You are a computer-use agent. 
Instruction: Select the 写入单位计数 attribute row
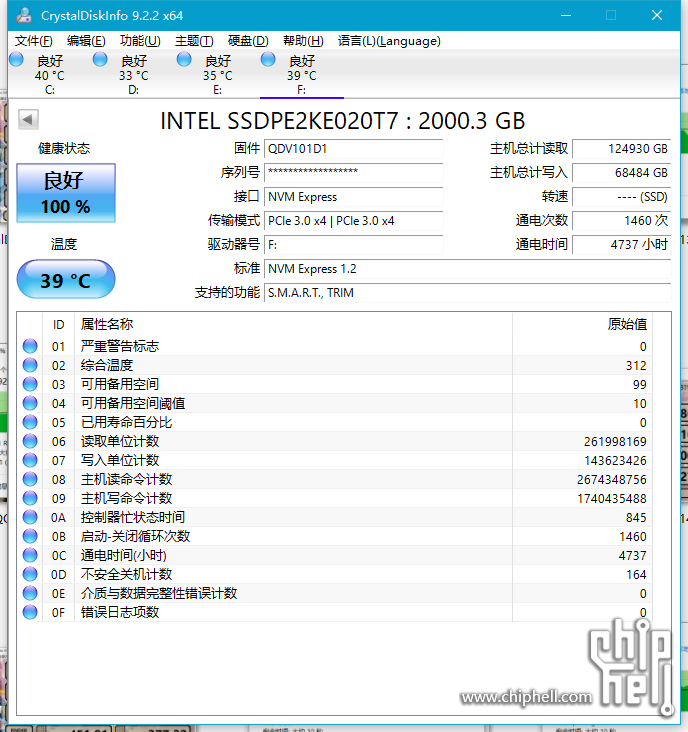pyautogui.click(x=335, y=460)
